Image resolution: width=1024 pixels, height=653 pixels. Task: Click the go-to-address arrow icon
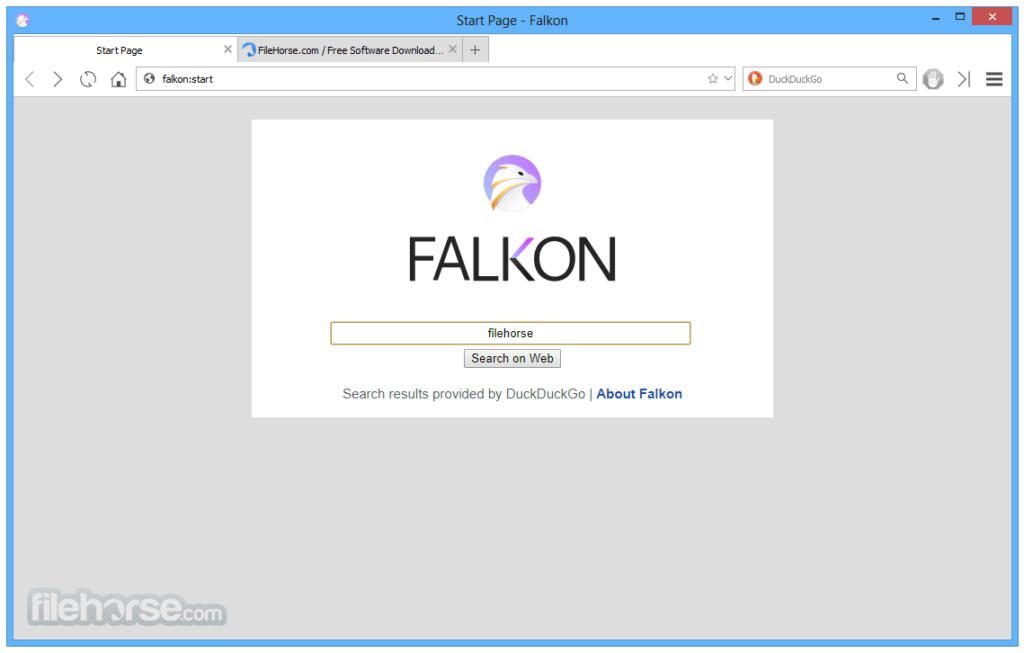[x=963, y=79]
